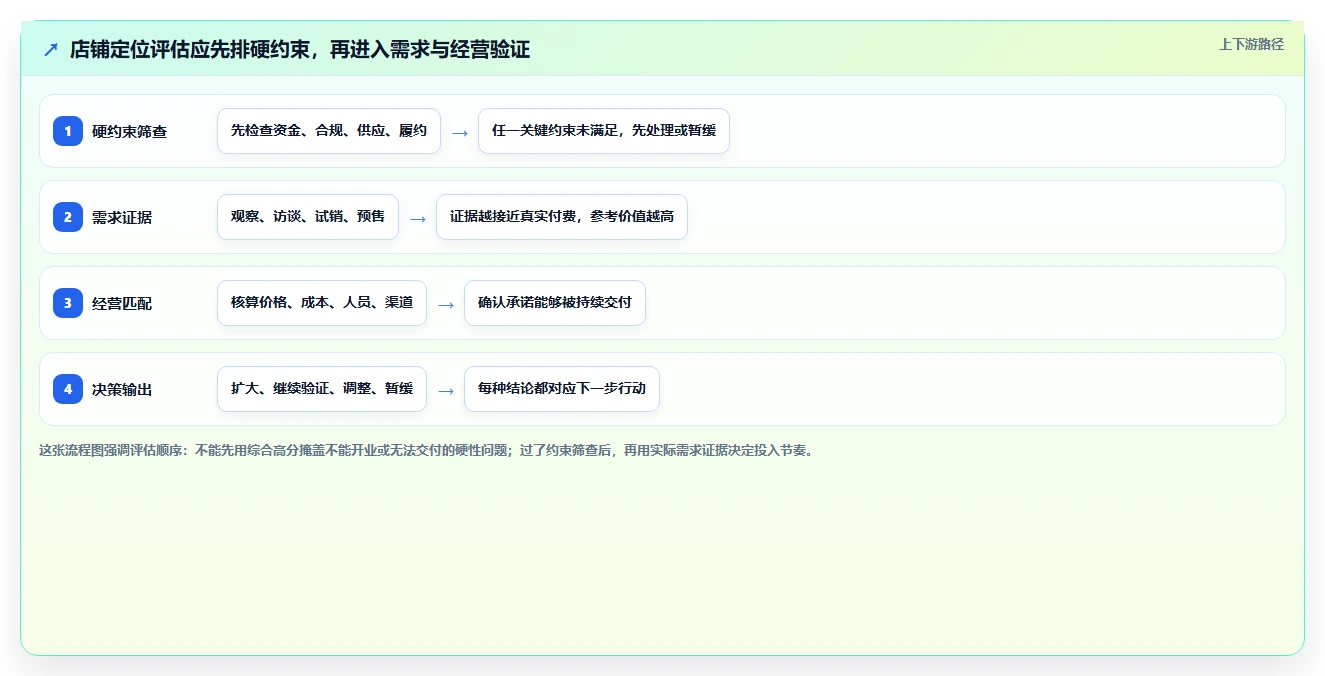Select the 证据越接近真实付费 box
Image resolution: width=1325 pixels, height=676 pixels.
click(x=562, y=217)
